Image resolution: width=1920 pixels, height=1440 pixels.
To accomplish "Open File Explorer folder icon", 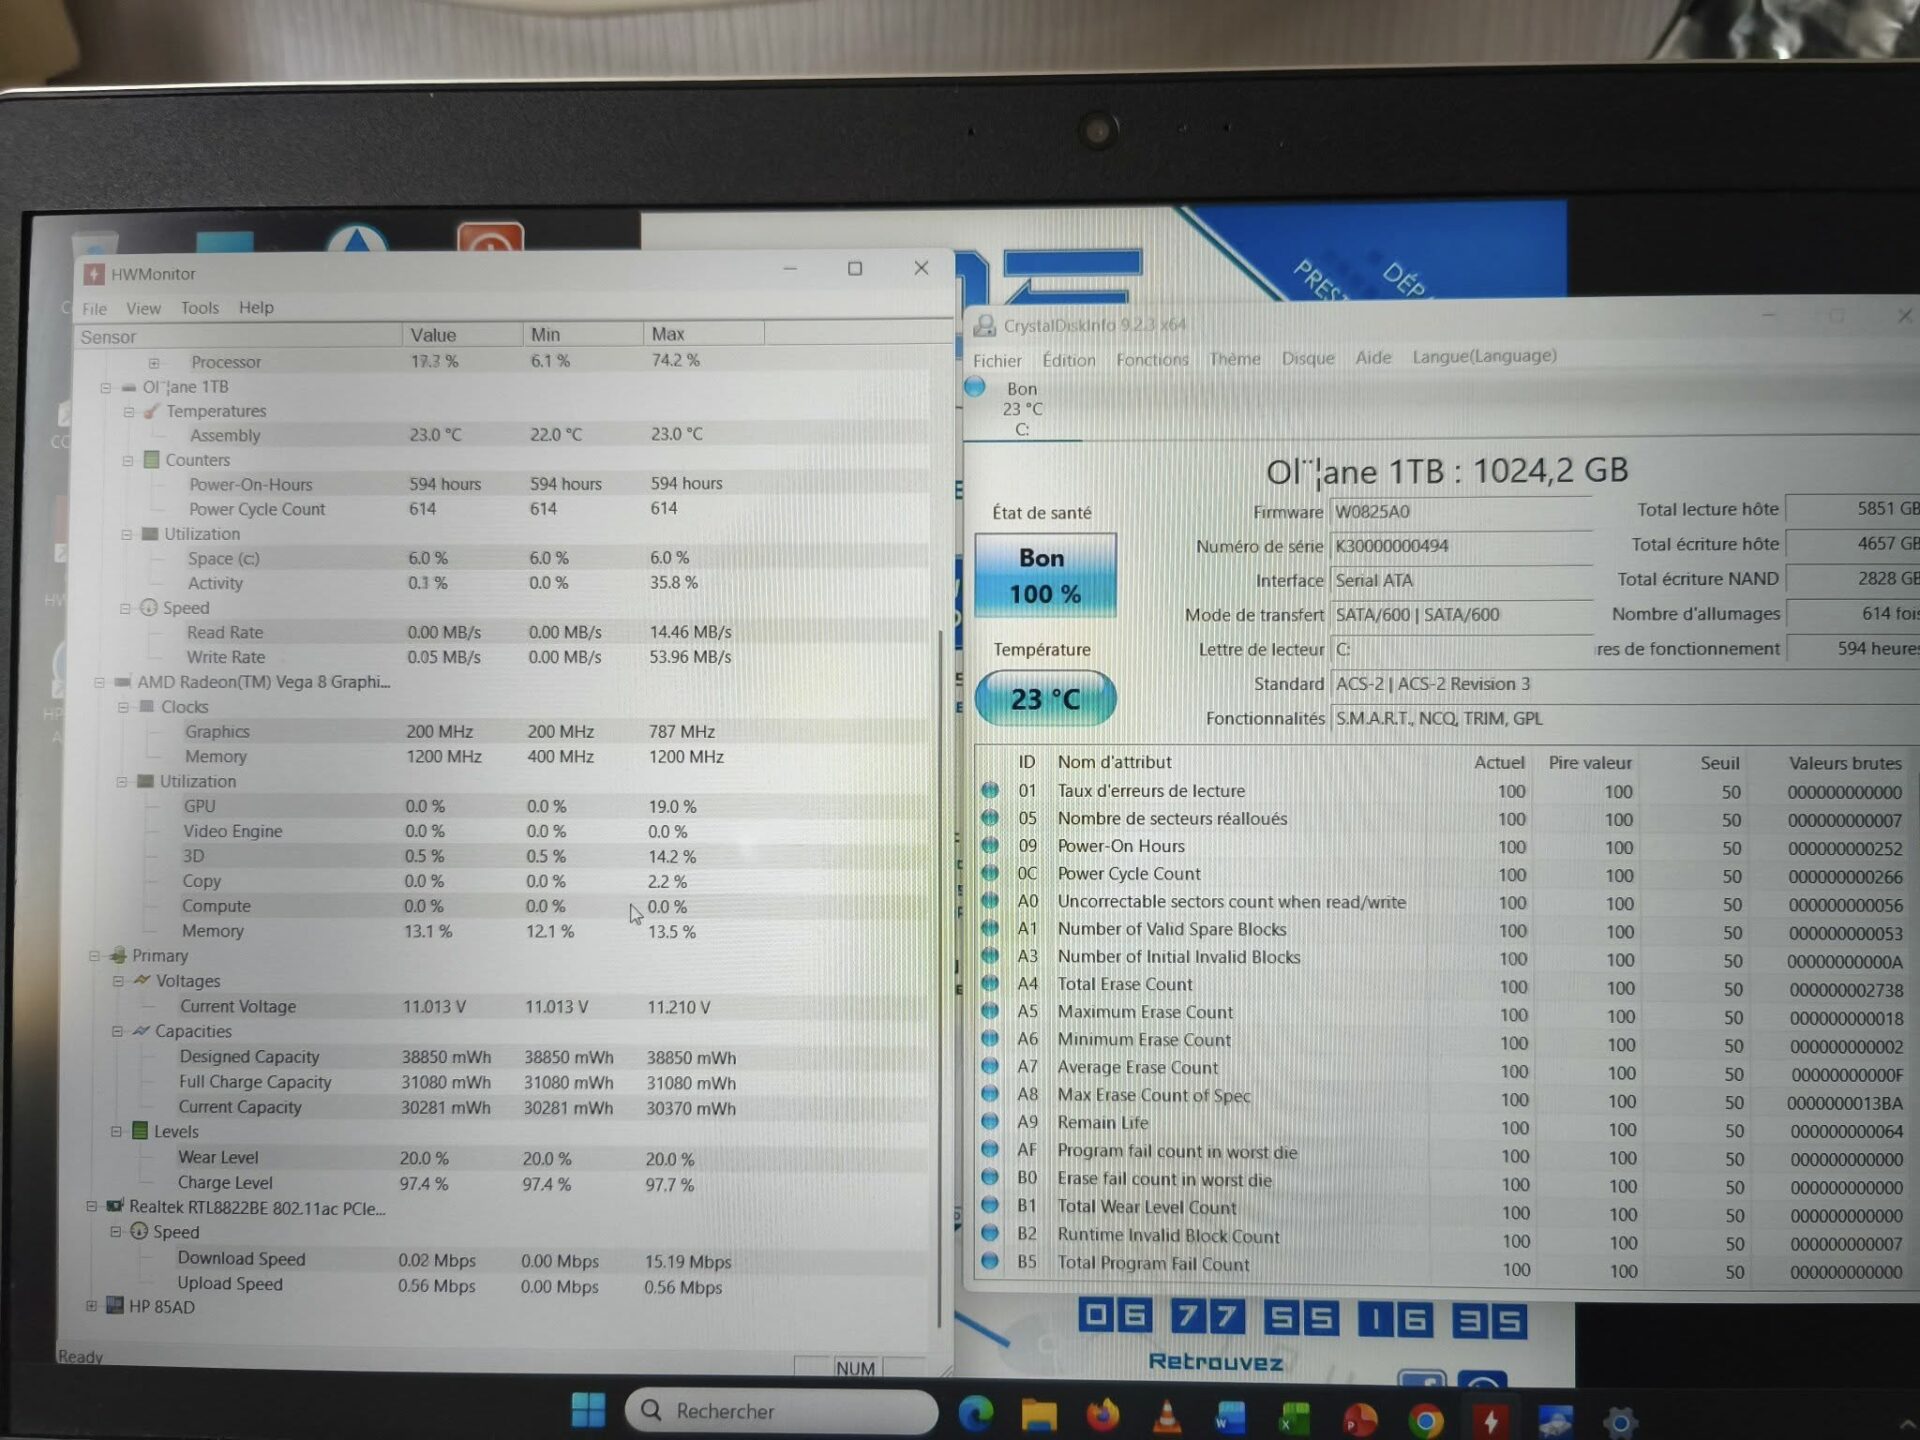I will [1039, 1415].
